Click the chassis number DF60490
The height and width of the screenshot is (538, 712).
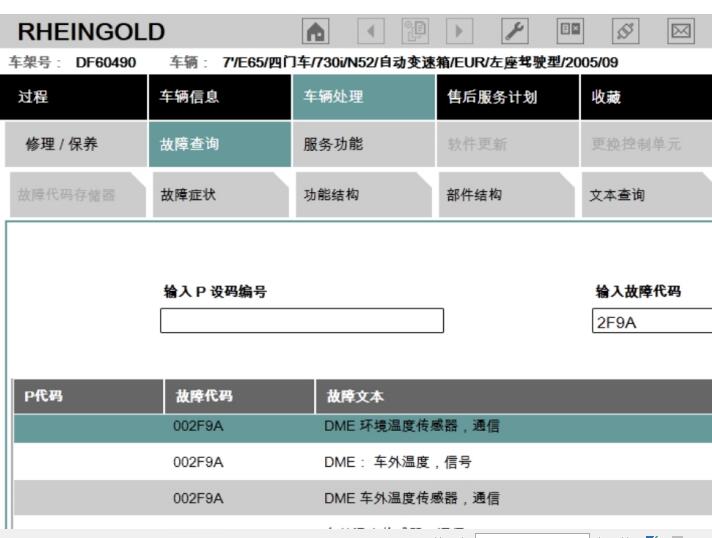(x=105, y=62)
